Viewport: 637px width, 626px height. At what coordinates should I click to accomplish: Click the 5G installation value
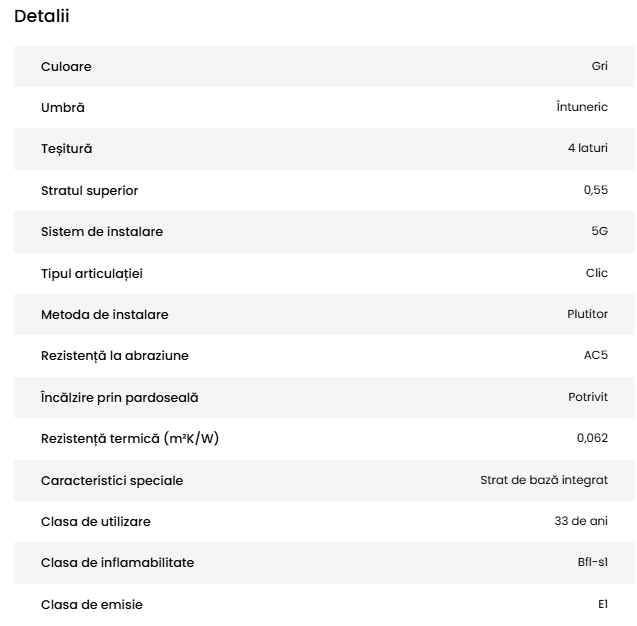(x=599, y=231)
